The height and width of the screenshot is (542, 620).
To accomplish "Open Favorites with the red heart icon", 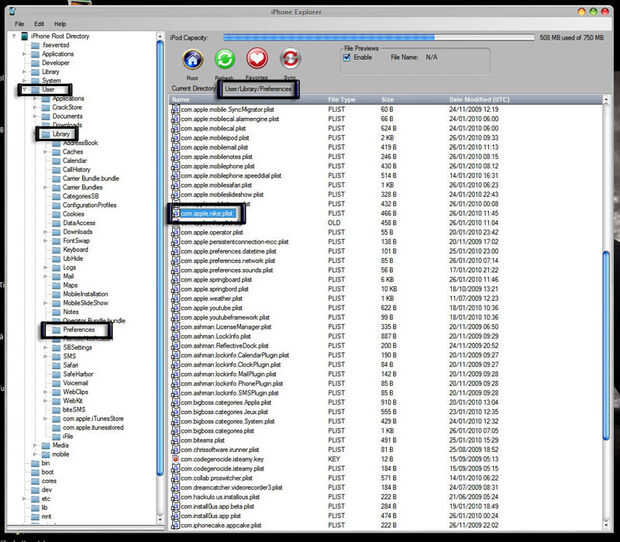I will [x=257, y=59].
